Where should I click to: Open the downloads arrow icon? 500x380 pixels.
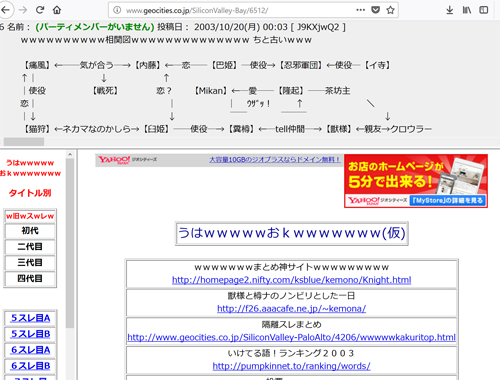tap(450, 10)
